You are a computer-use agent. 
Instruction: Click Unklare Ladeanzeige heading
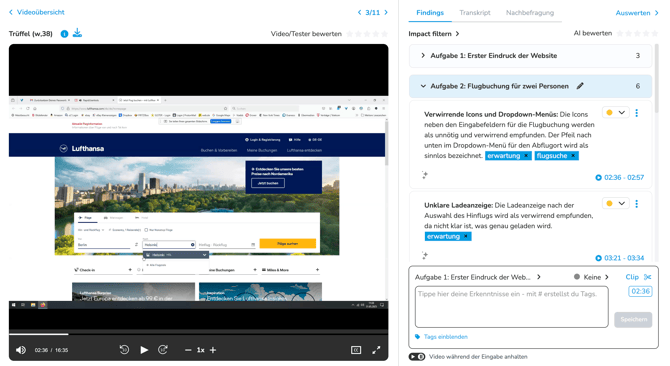(458, 205)
